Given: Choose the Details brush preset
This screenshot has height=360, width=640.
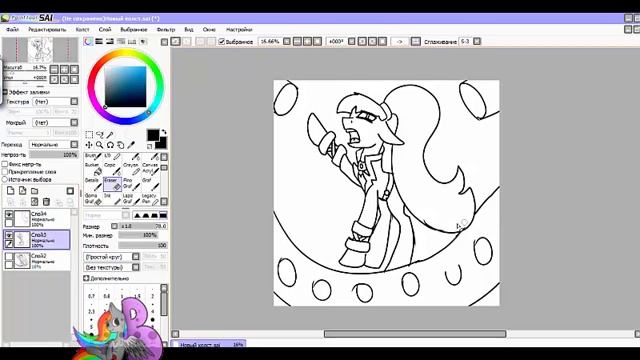Looking at the screenshot, I should coord(93,184).
